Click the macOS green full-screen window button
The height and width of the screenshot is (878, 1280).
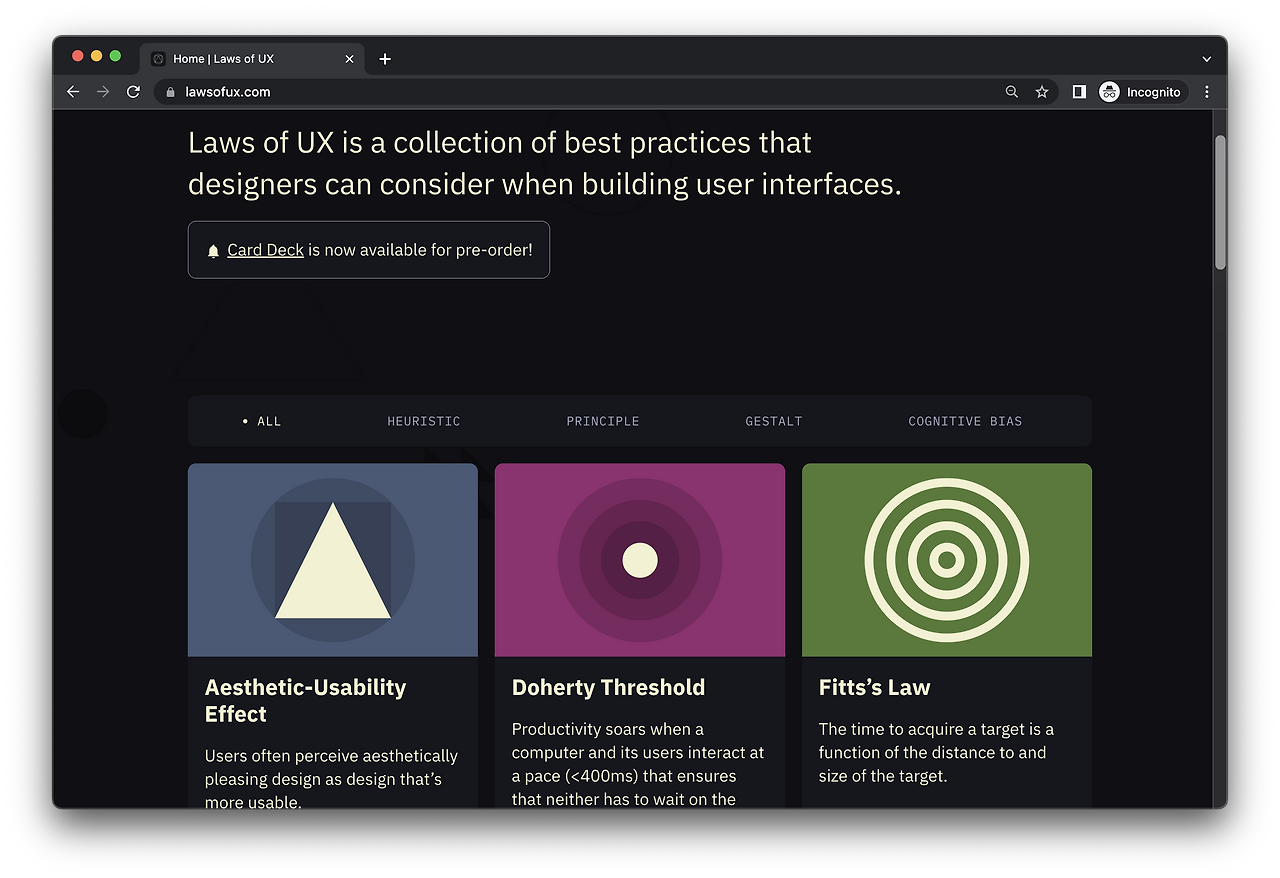pyautogui.click(x=115, y=56)
